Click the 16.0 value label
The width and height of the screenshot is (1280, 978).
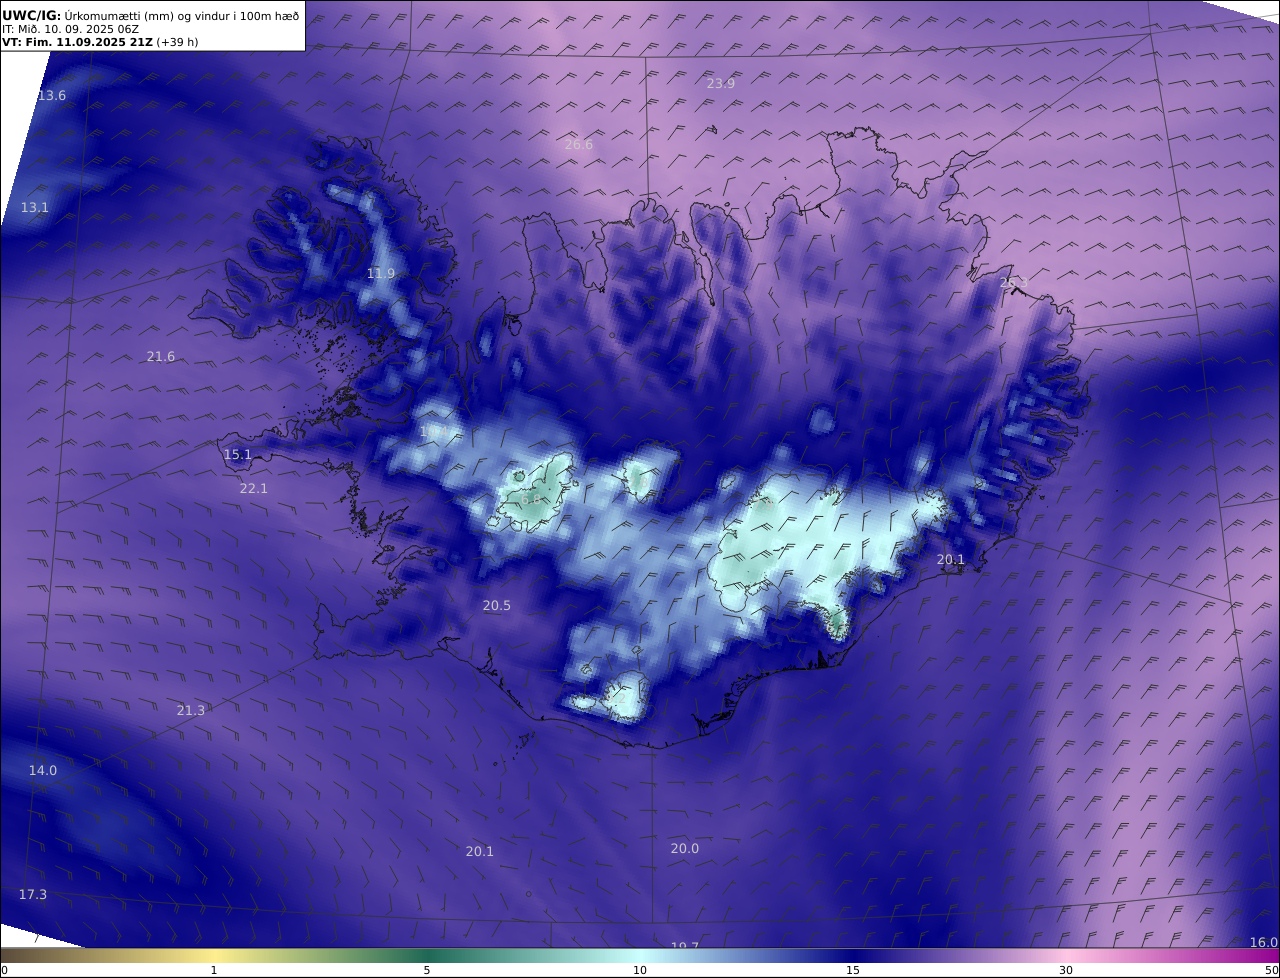[x=1264, y=943]
